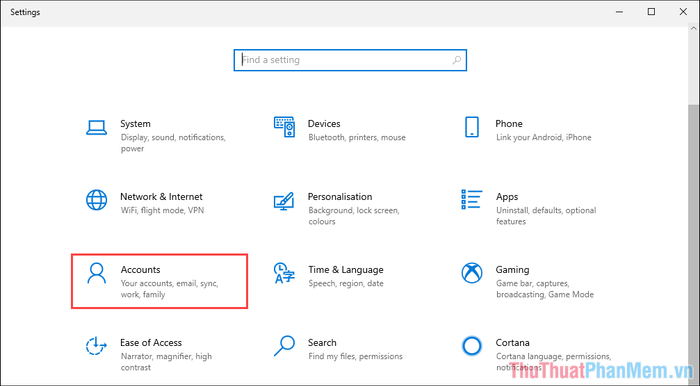Open the Cortana circle icon
This screenshot has width=700, height=386.
click(x=471, y=346)
